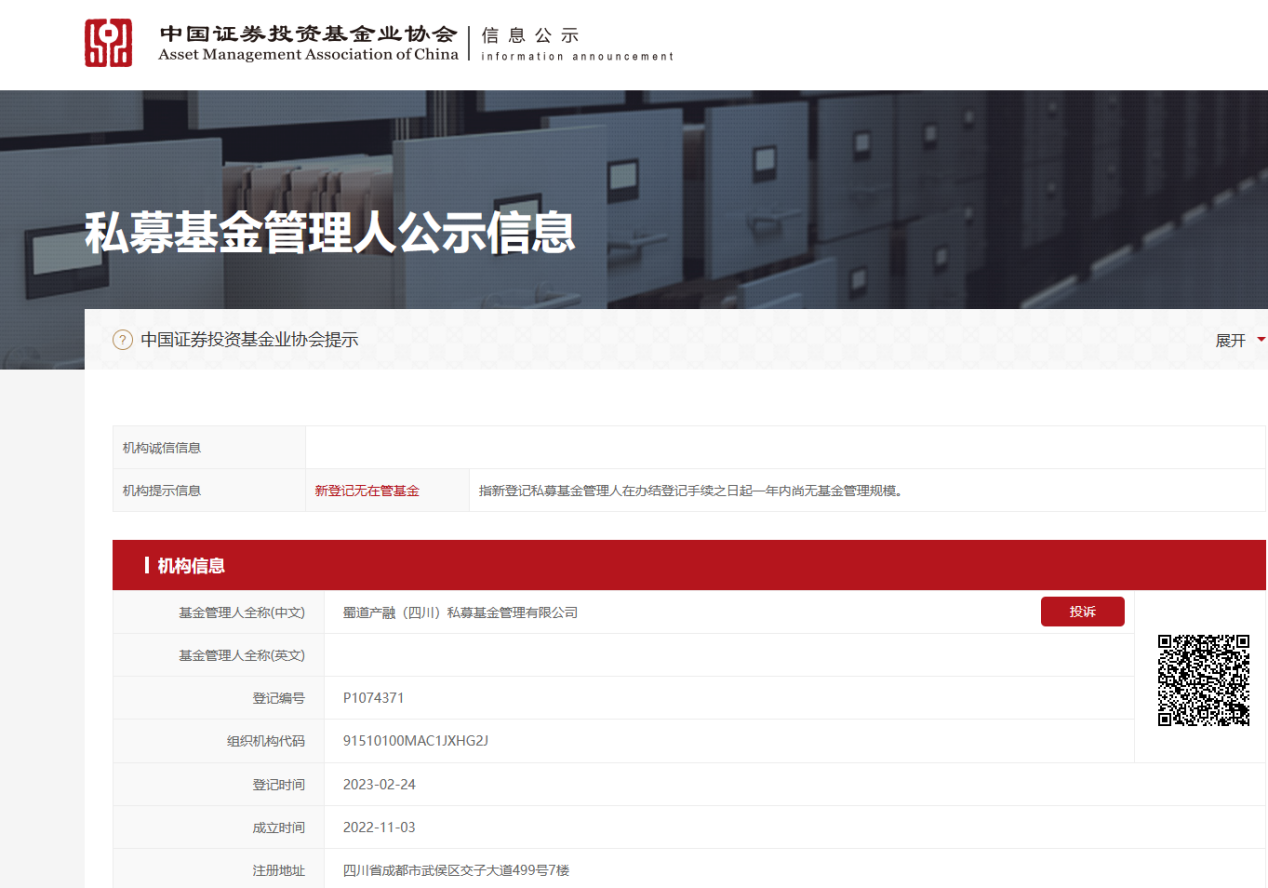The image size is (1268, 888).
Task: Click the 新登记无在管基金 notice label
Action: [367, 491]
